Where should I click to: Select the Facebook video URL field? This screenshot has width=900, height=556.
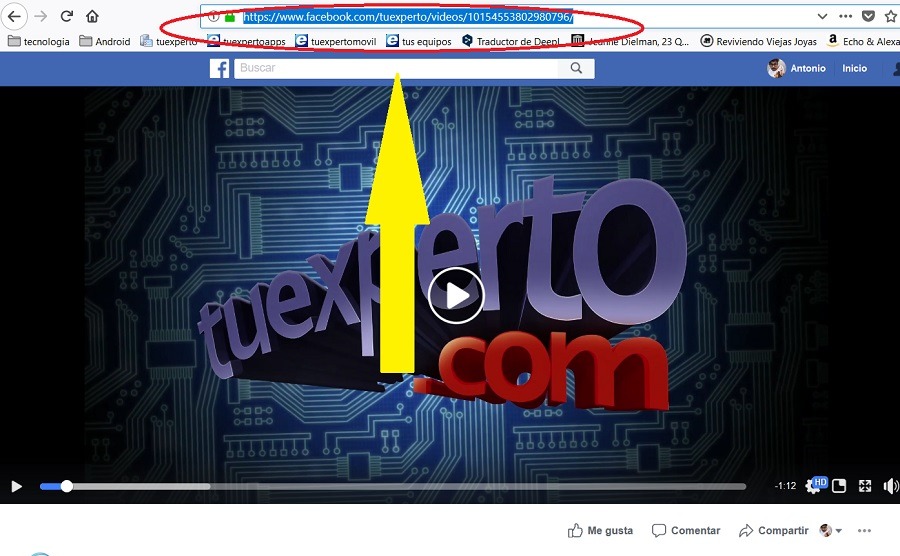408,17
